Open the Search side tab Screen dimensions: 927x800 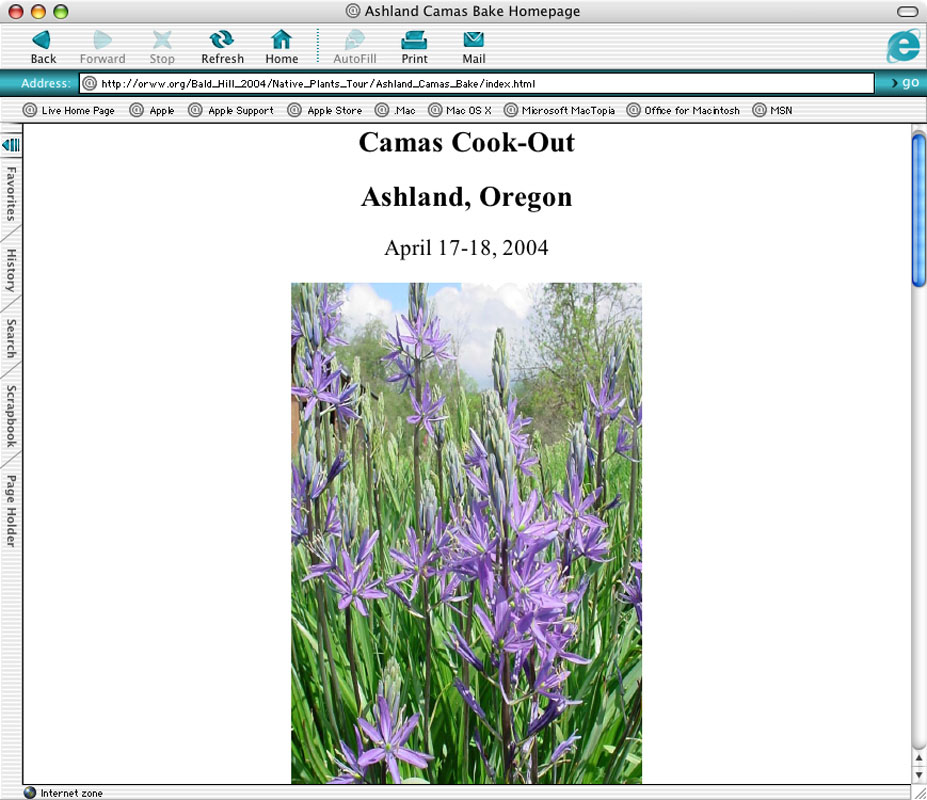[11, 338]
